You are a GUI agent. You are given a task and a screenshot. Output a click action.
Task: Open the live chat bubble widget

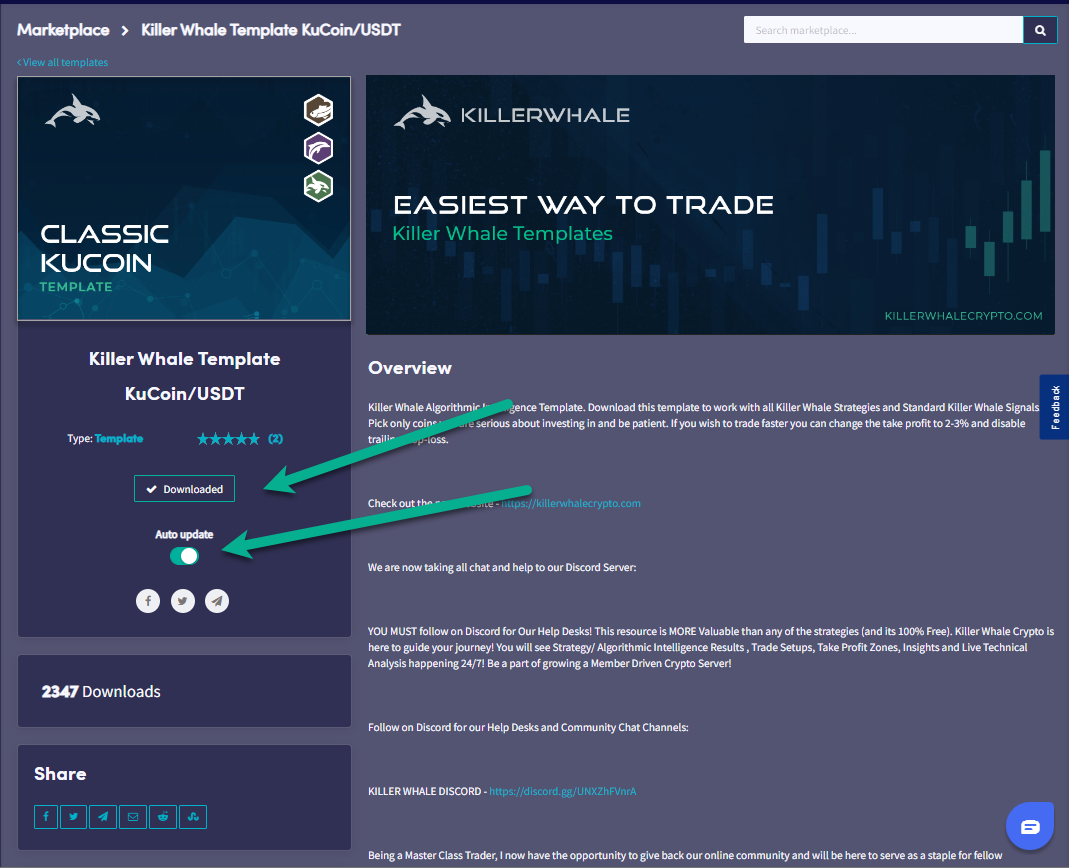coord(1031,827)
